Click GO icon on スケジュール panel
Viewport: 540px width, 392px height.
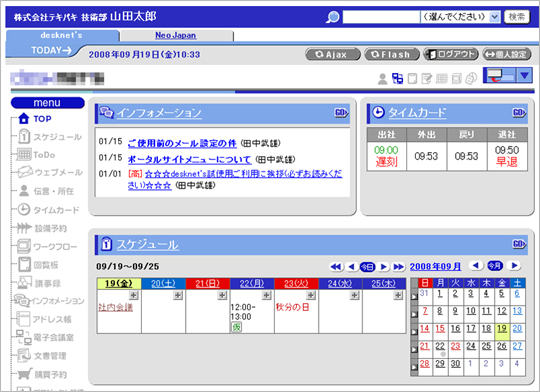coord(519,244)
